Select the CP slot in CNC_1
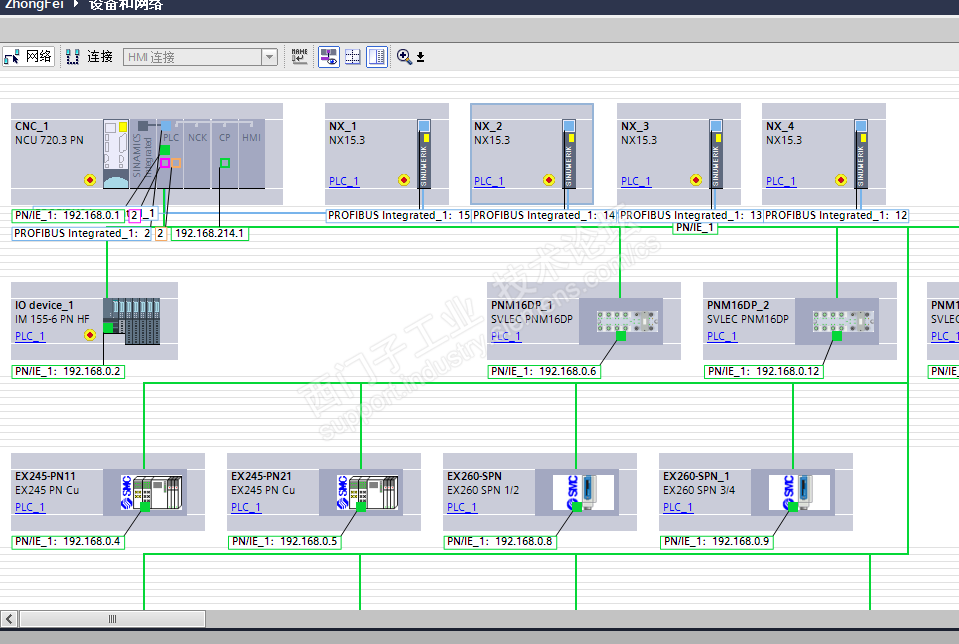This screenshot has height=644, width=959. click(x=224, y=154)
